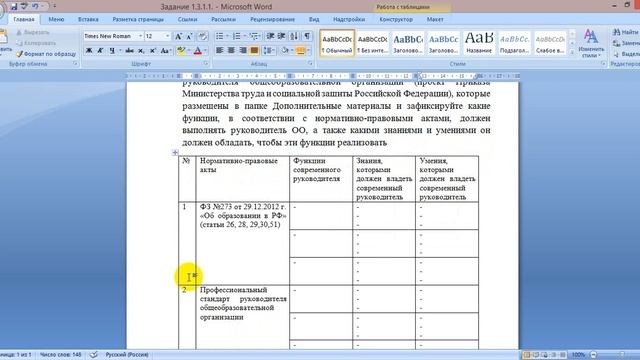Open font color dropdown arrow
Image resolution: width=640 pixels, height=360 pixels.
(x=205, y=51)
